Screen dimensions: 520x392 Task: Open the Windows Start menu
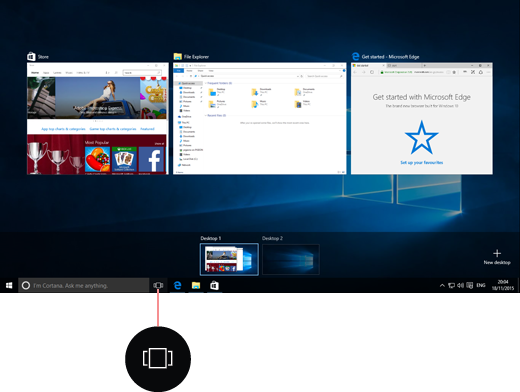(9, 285)
